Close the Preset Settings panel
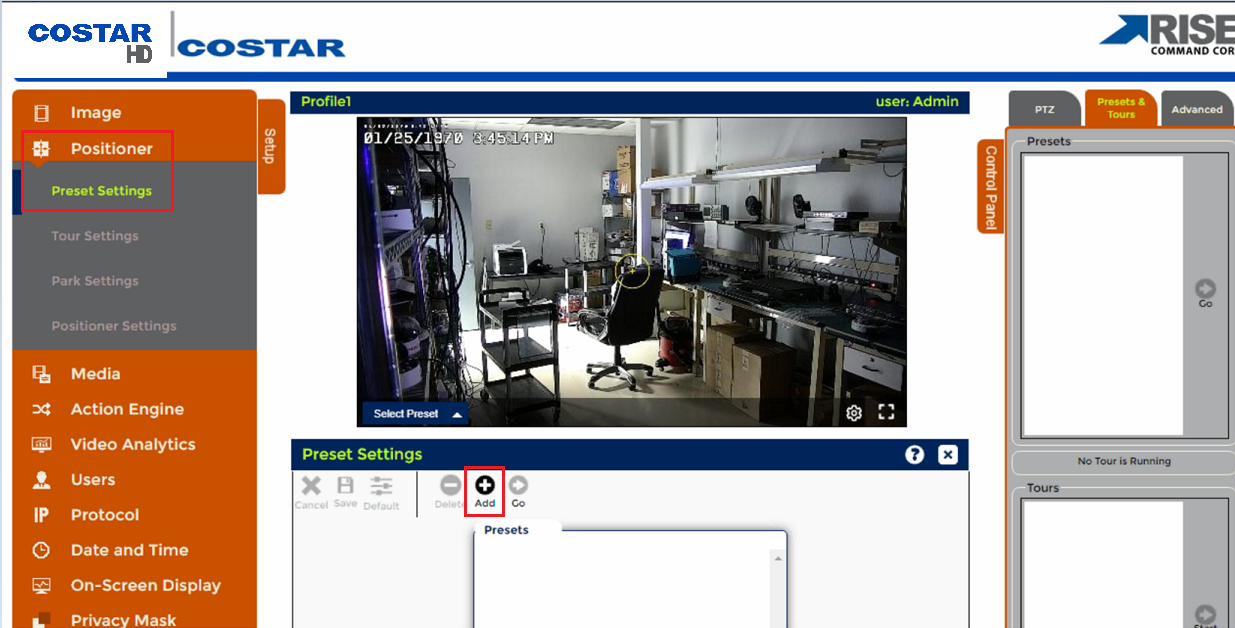The width and height of the screenshot is (1235, 628). click(x=948, y=455)
